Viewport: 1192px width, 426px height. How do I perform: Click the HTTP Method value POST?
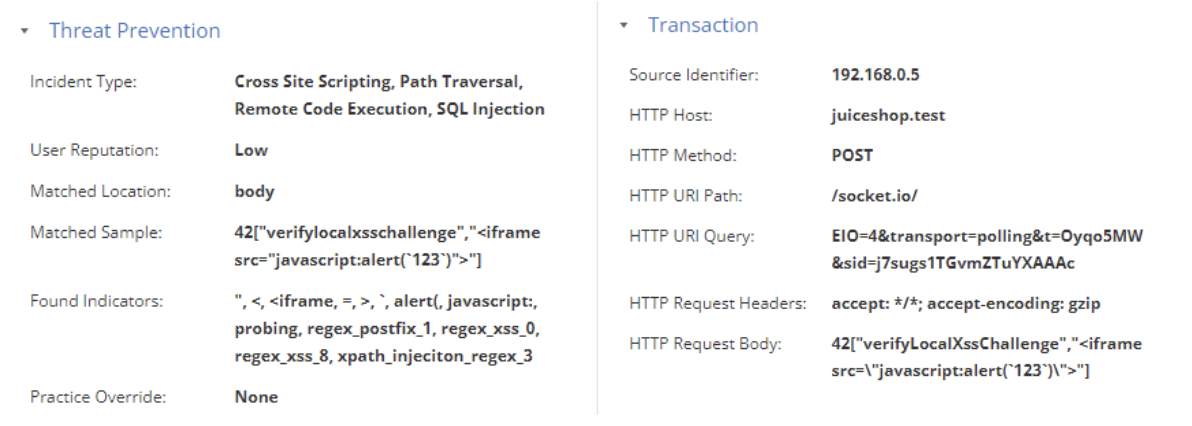point(853,156)
